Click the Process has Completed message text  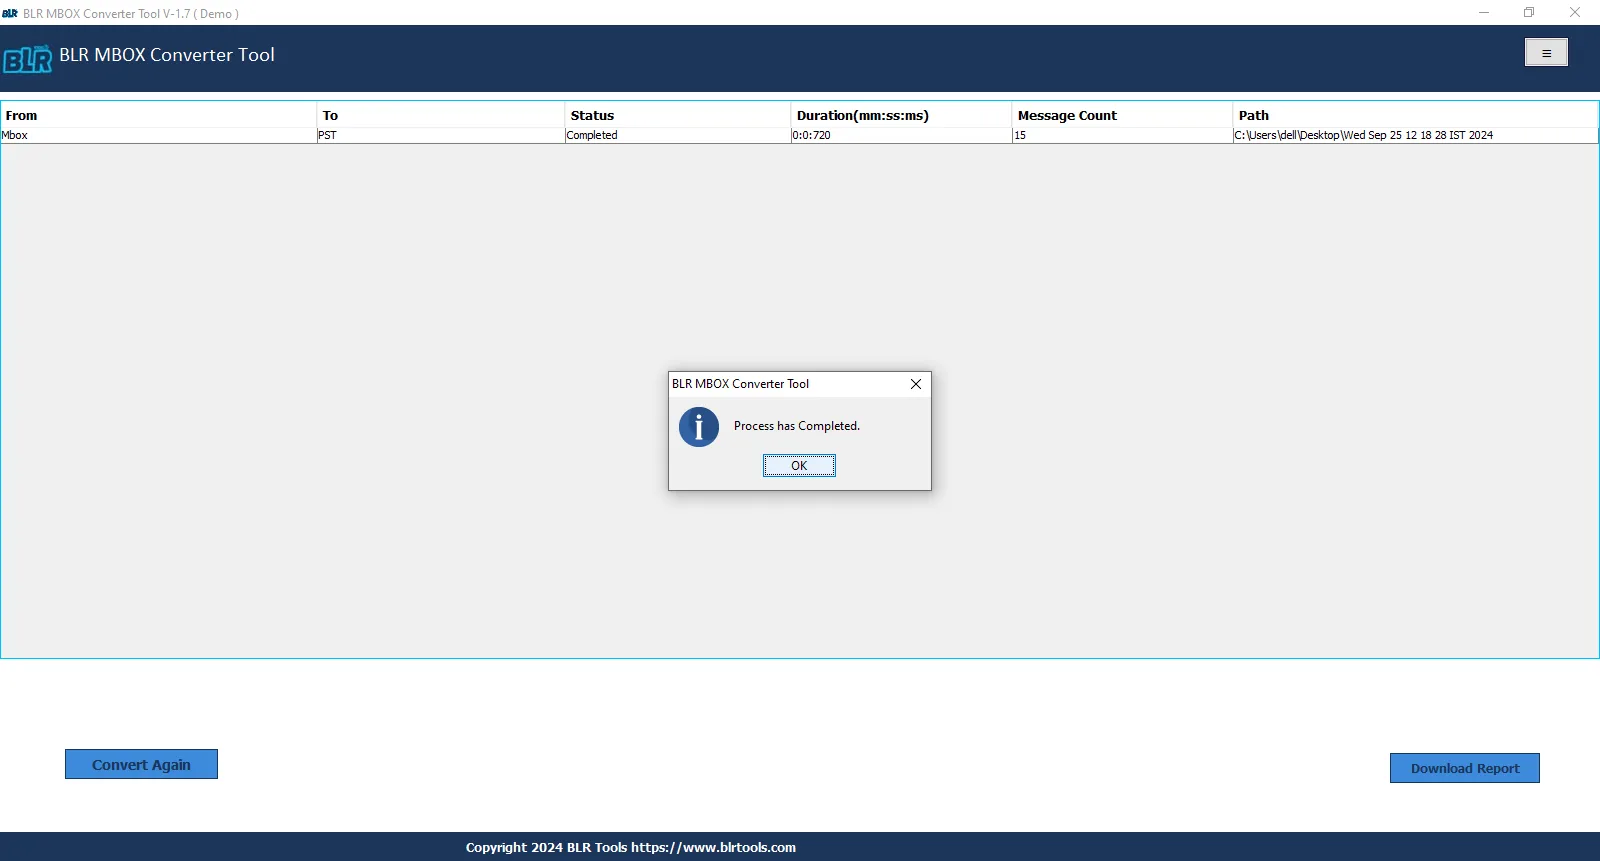tap(797, 426)
